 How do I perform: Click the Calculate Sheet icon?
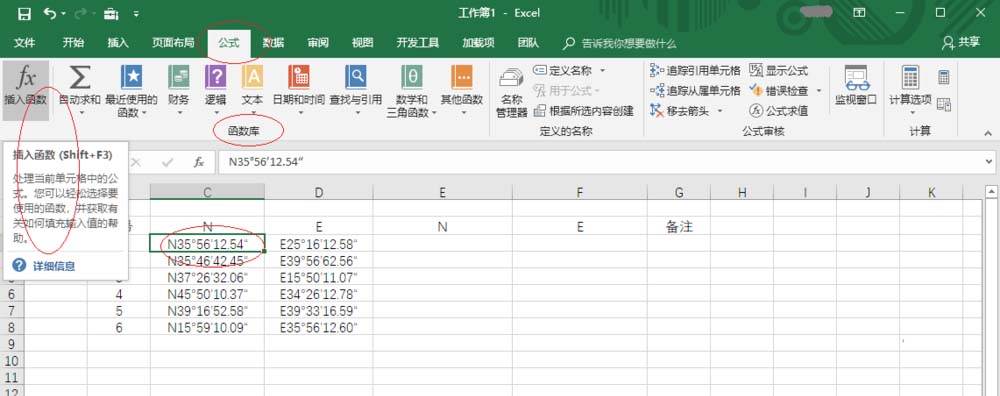944,104
